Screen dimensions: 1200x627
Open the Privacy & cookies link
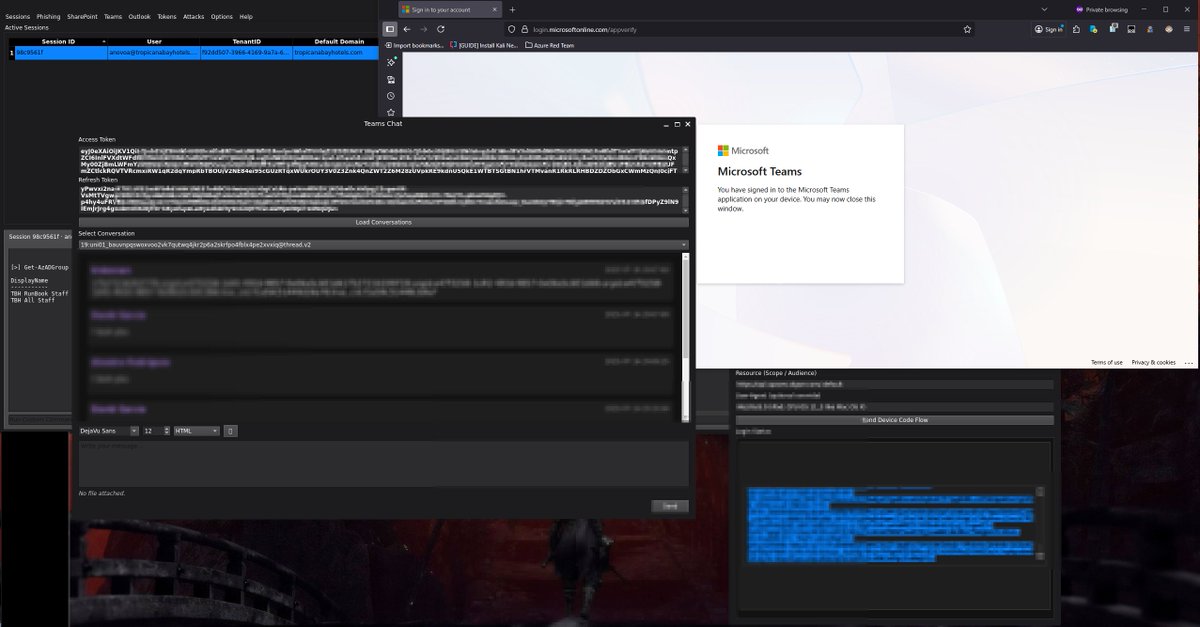[1154, 362]
